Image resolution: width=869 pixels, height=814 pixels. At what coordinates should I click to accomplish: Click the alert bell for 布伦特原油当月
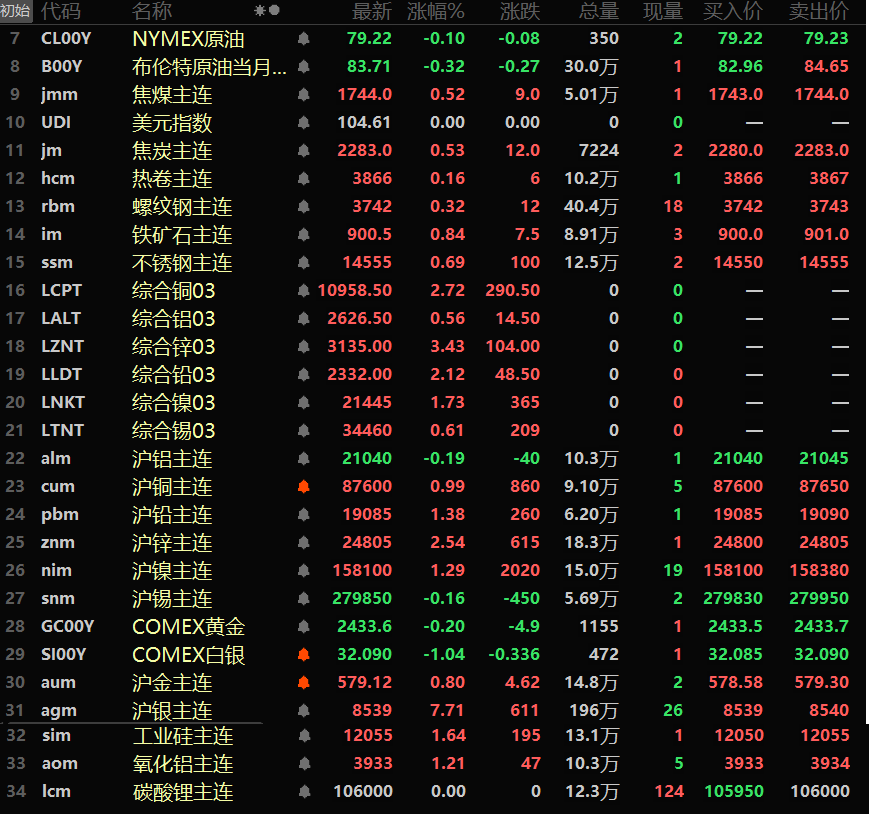[303, 66]
